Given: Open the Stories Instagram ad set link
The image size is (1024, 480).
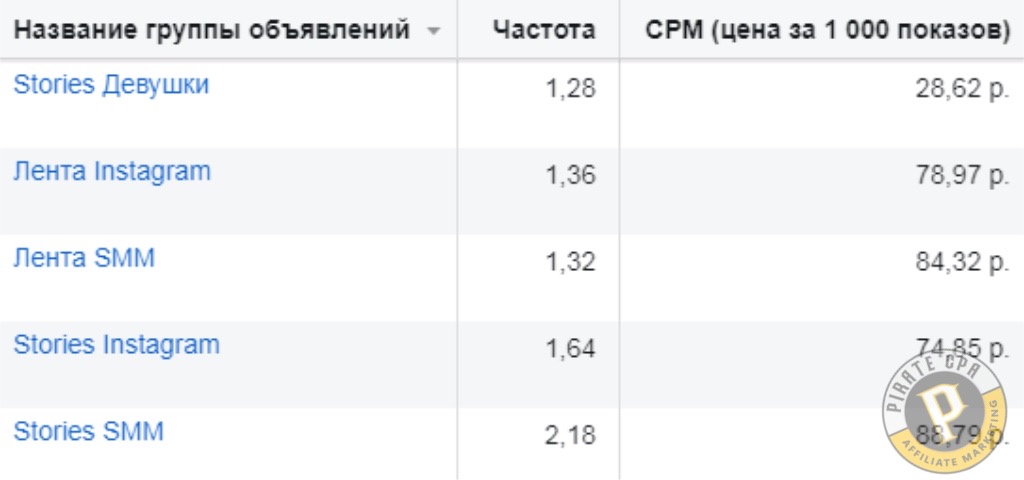Looking at the screenshot, I should point(116,345).
